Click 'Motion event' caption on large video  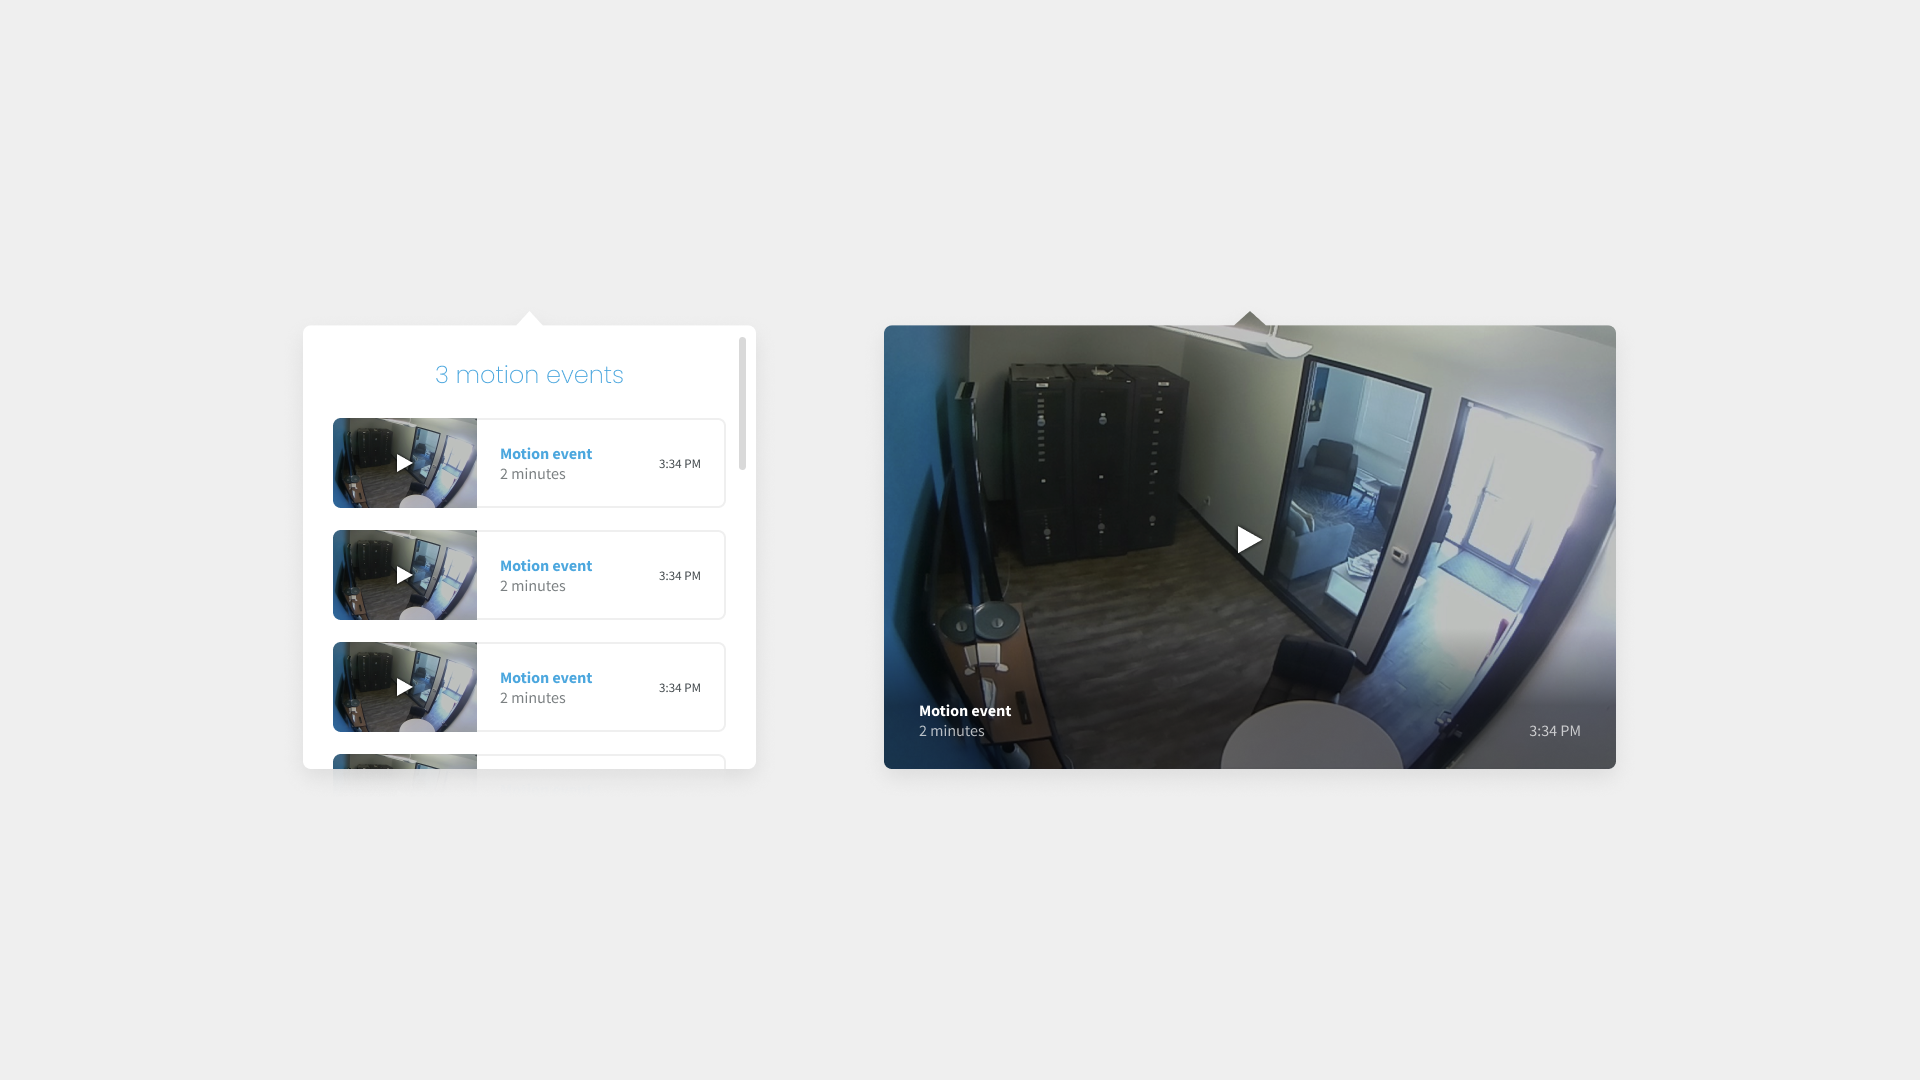pyautogui.click(x=965, y=711)
